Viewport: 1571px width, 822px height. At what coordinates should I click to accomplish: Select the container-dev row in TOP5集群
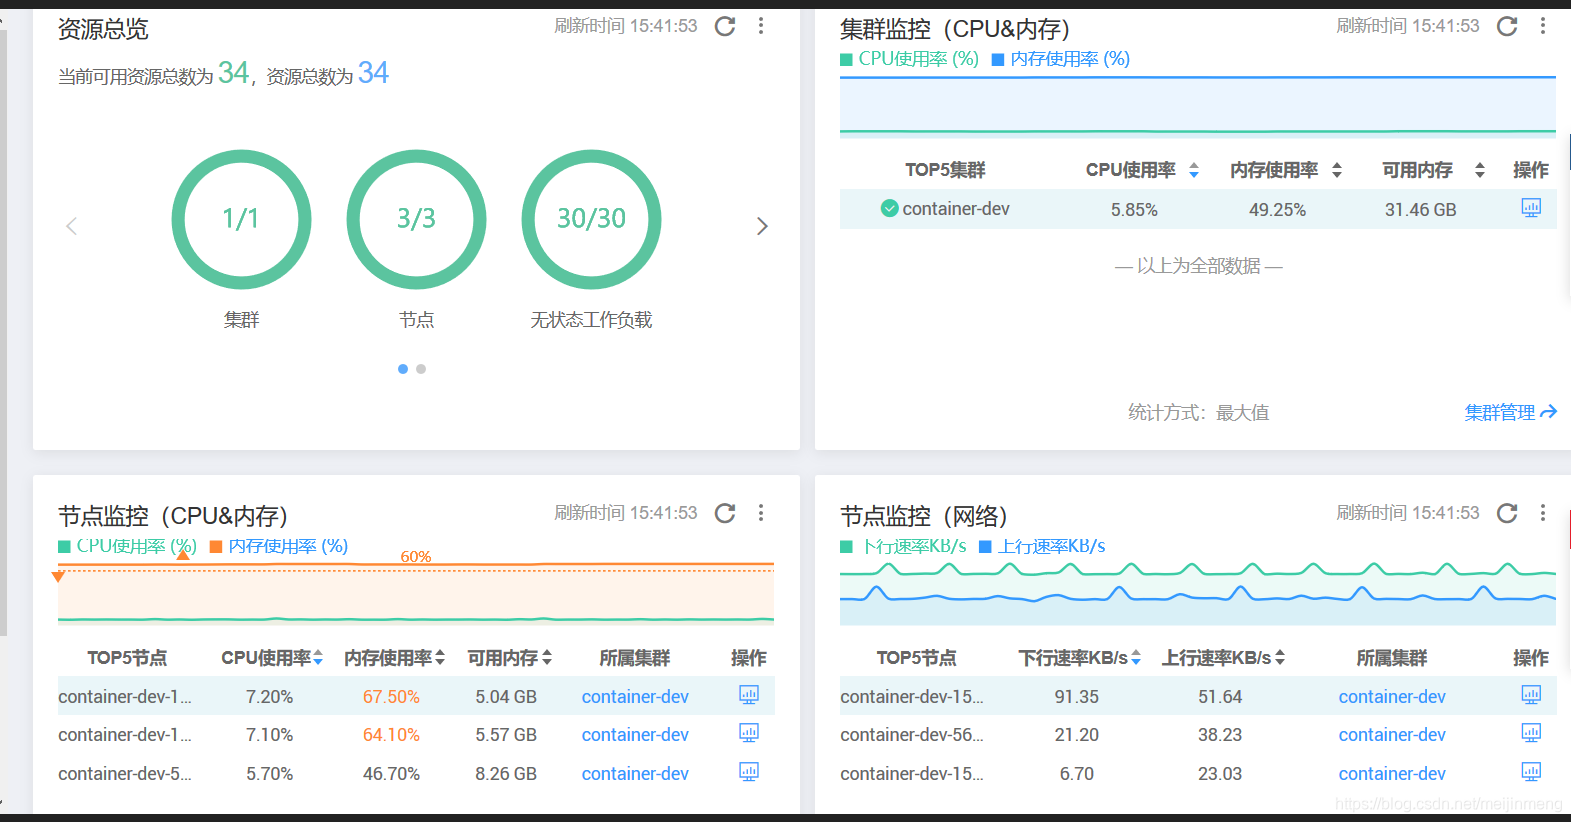(x=1198, y=209)
